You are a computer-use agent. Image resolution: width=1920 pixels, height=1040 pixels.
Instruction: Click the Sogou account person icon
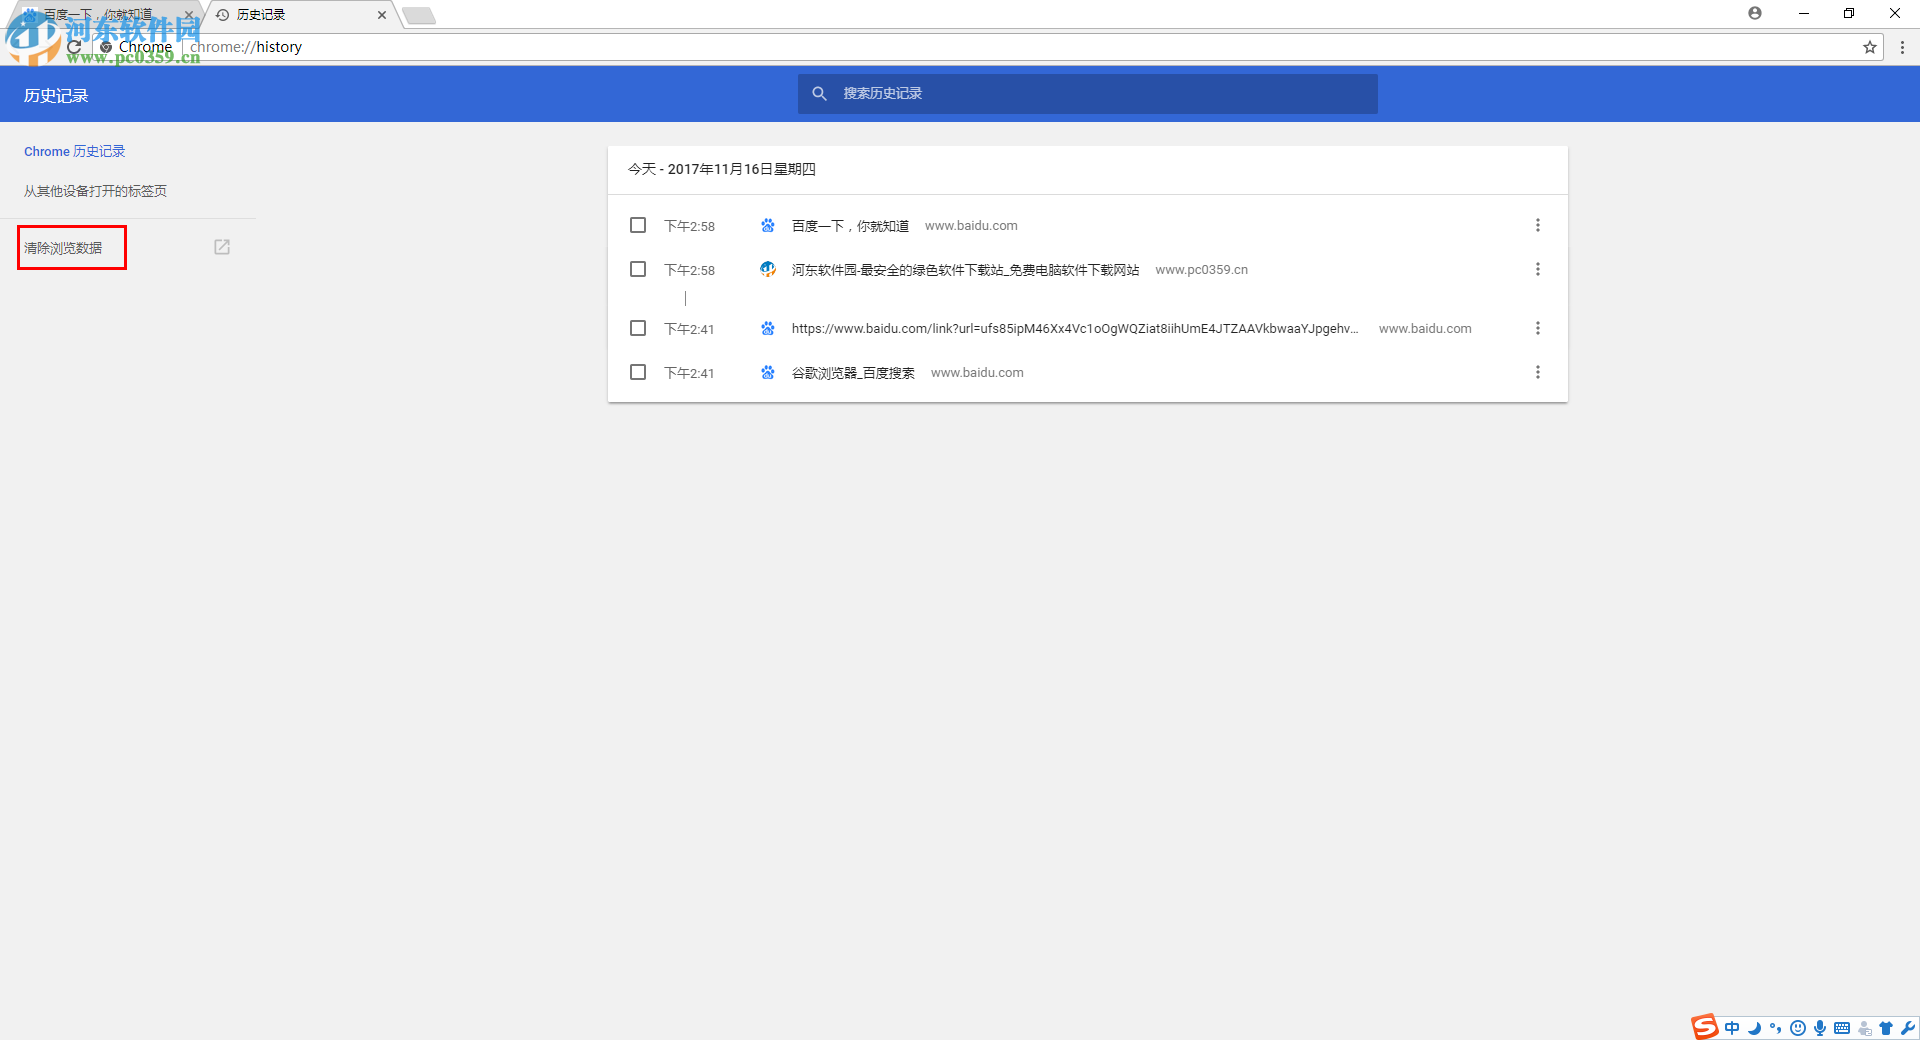[x=1864, y=1028]
